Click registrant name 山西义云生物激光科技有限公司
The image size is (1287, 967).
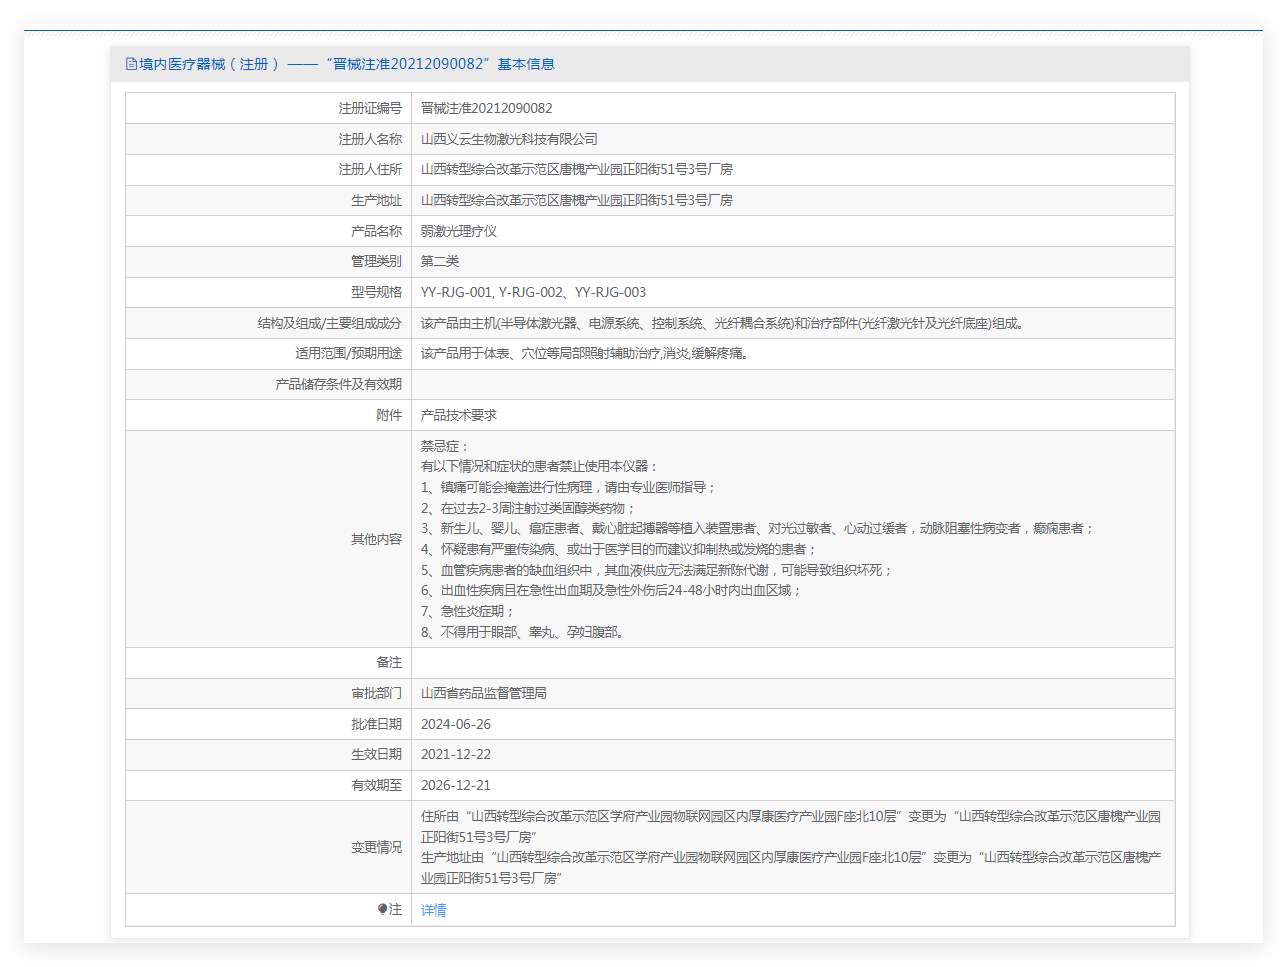click(509, 139)
